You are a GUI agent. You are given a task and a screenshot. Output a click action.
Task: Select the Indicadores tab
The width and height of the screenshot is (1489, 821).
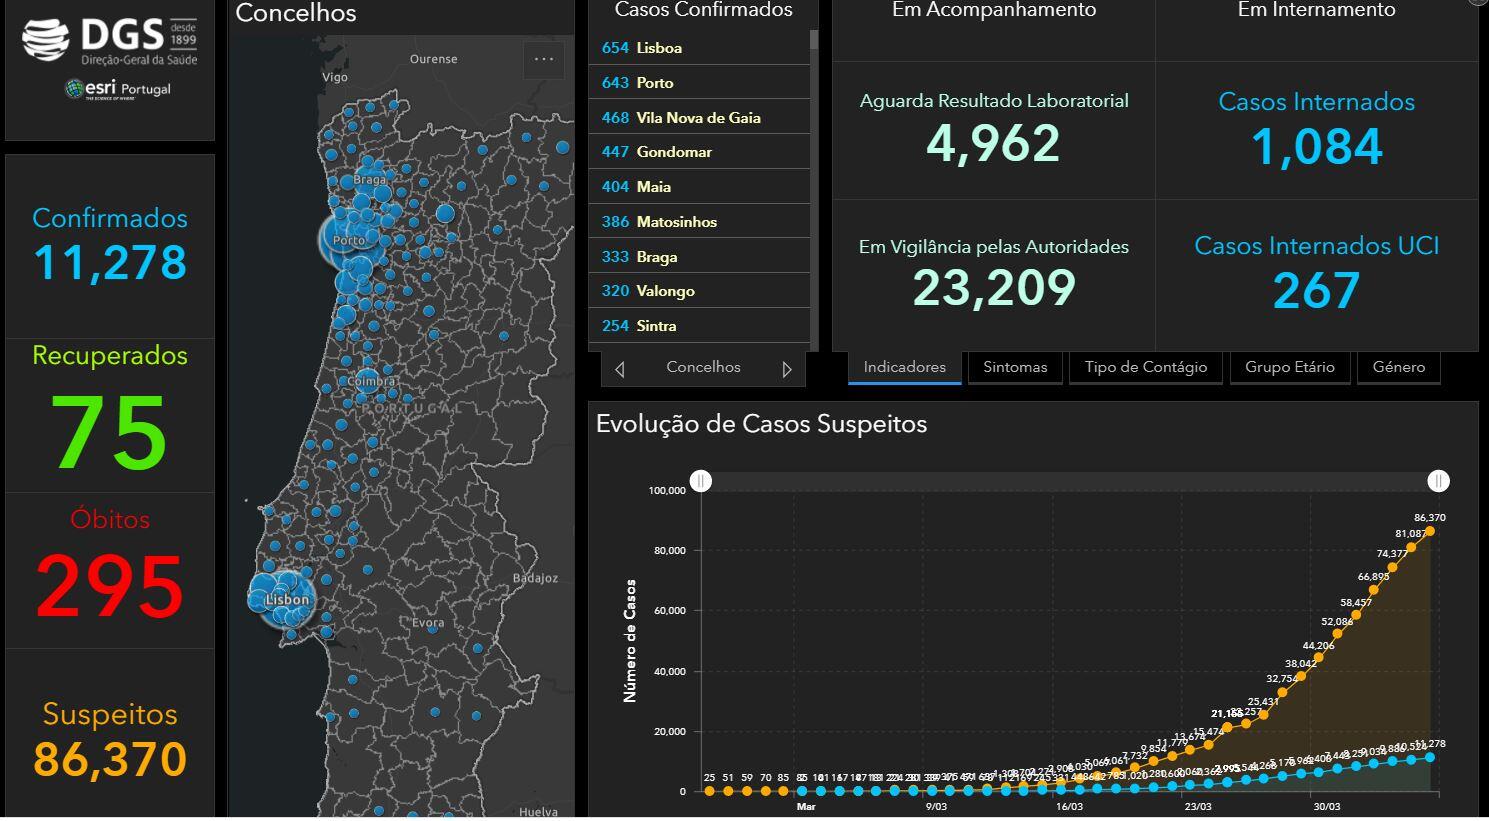tap(904, 367)
